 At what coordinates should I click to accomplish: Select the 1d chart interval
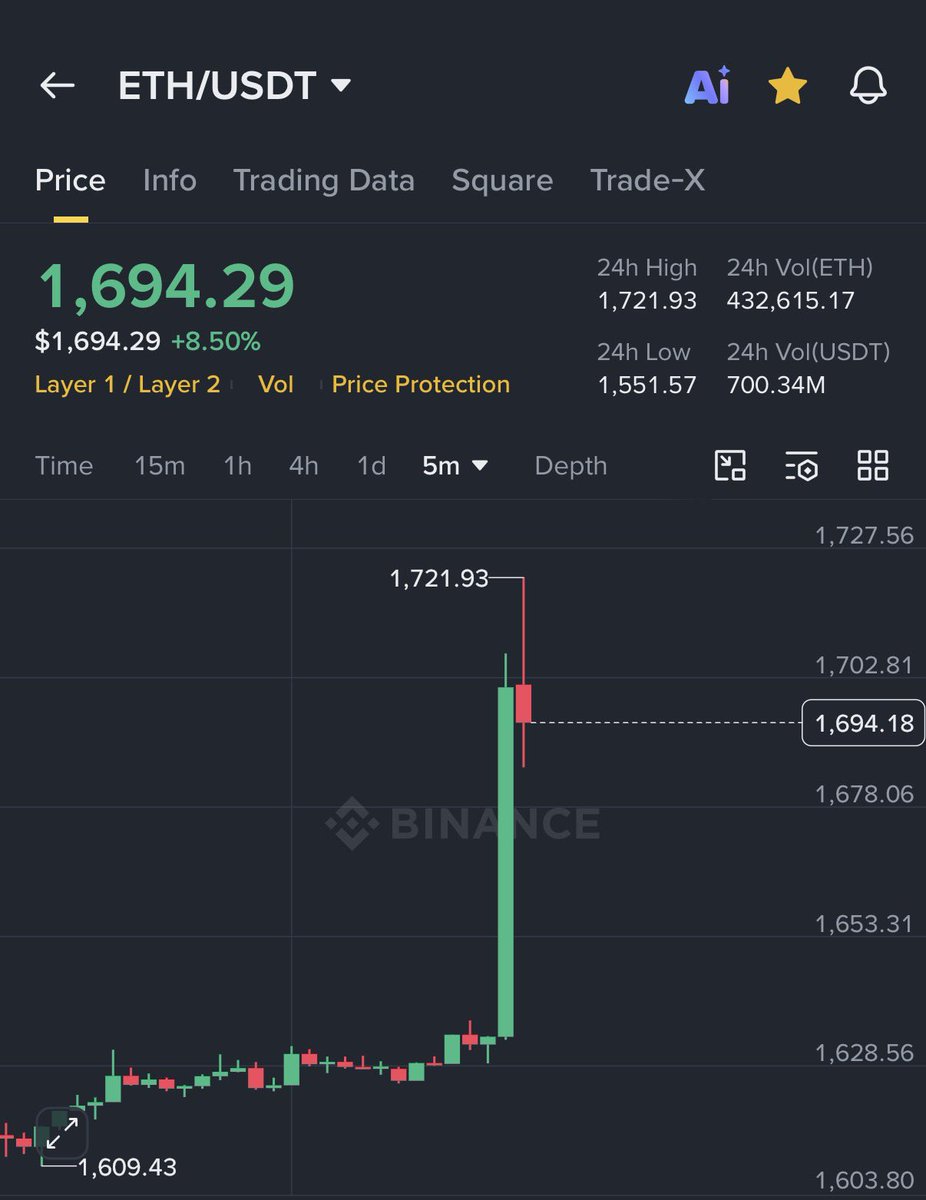371,466
